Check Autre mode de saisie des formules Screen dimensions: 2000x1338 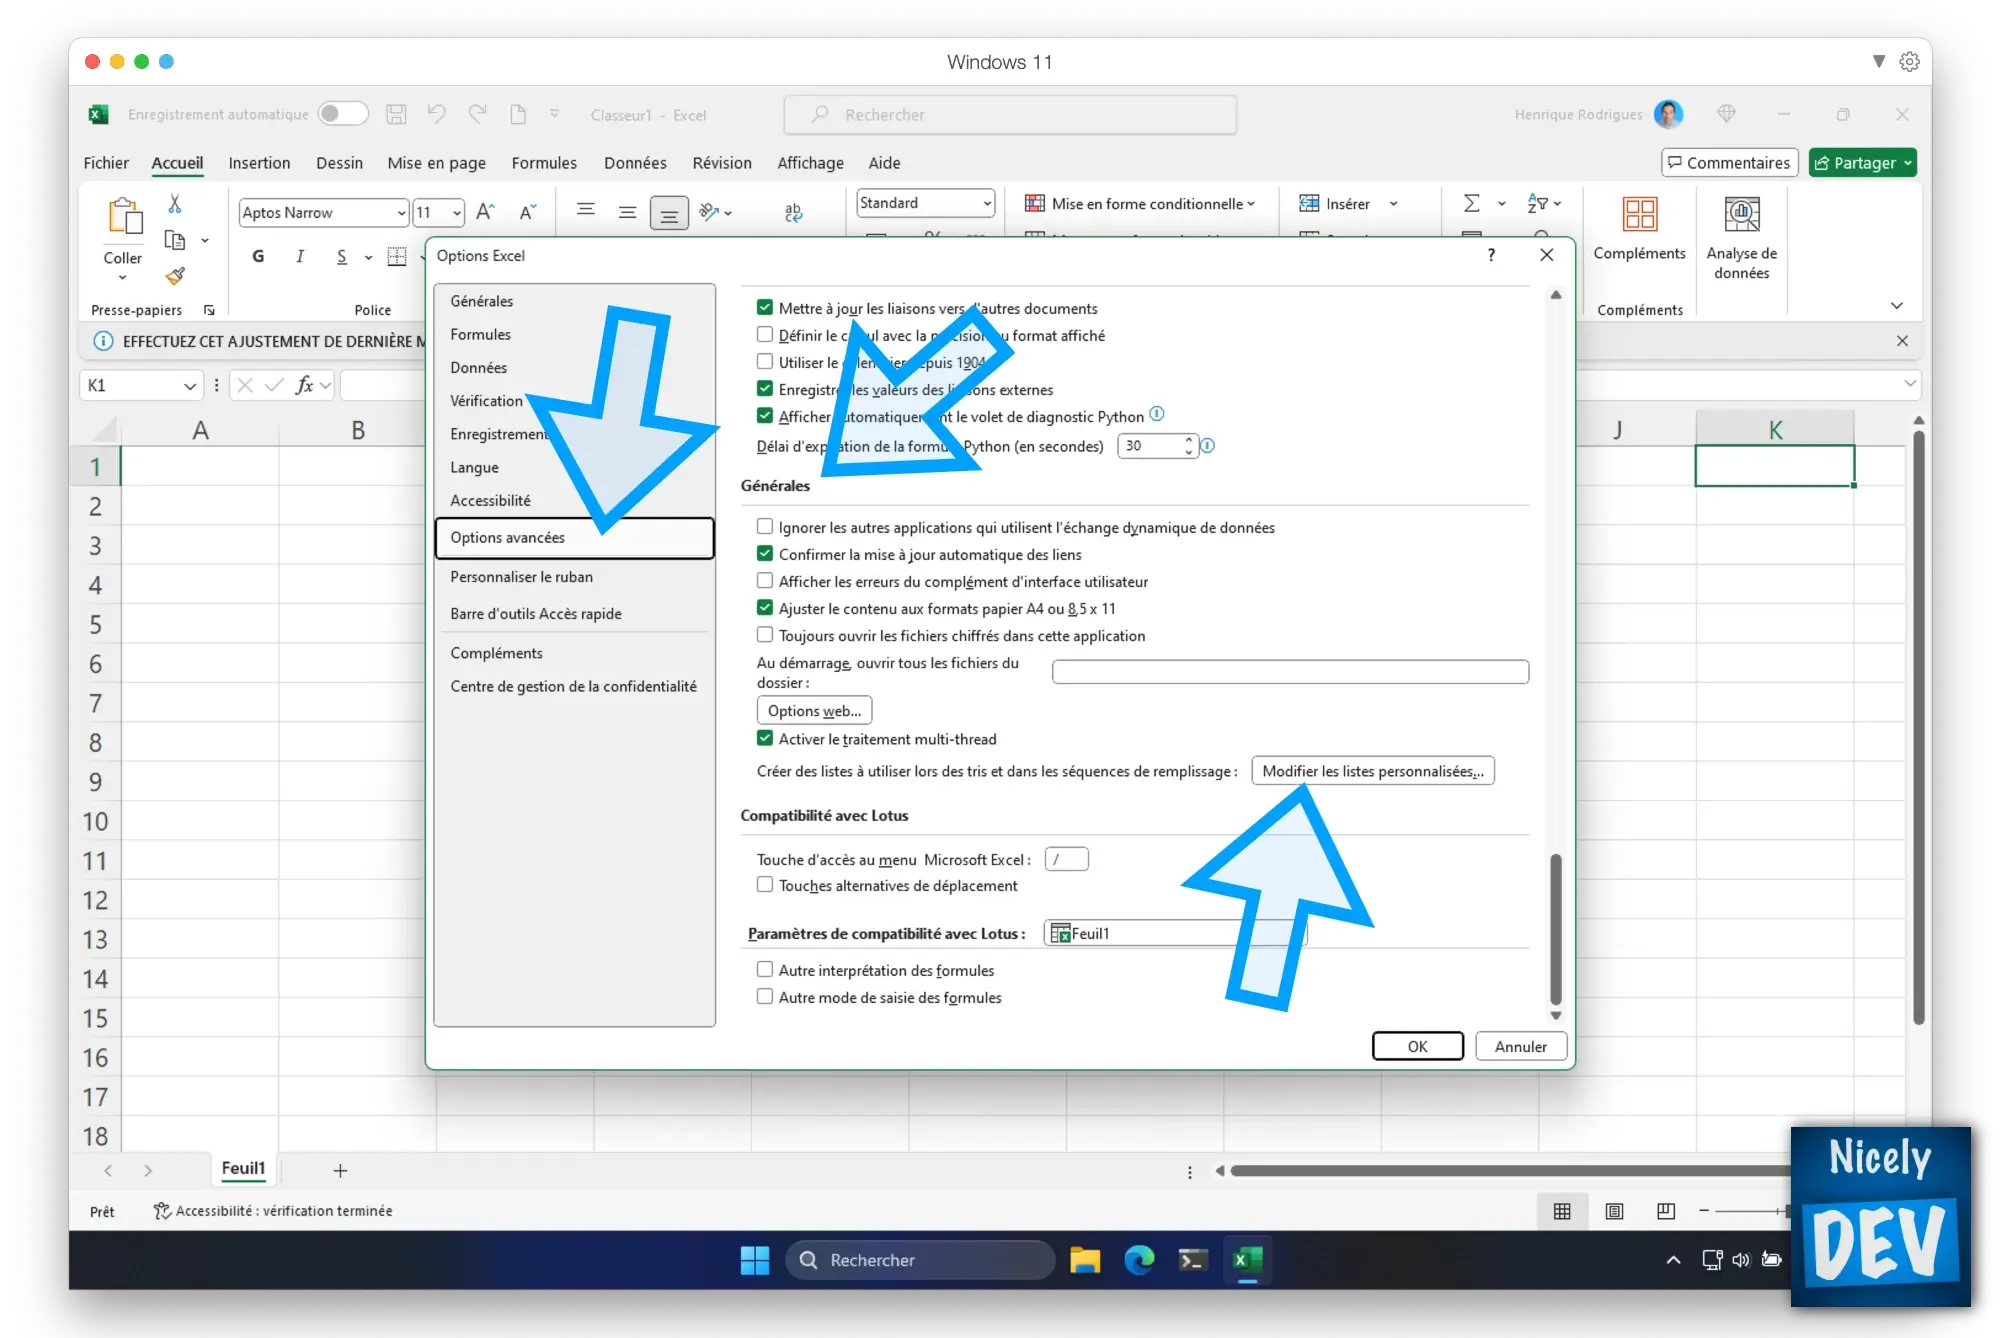click(765, 996)
